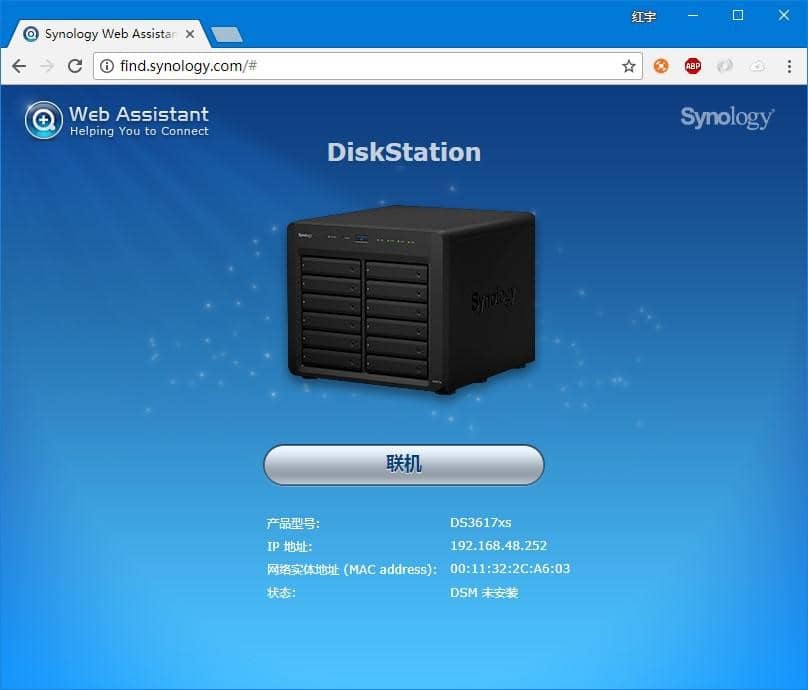Bookmark this page with the star icon
808x690 pixels.
pyautogui.click(x=628, y=66)
